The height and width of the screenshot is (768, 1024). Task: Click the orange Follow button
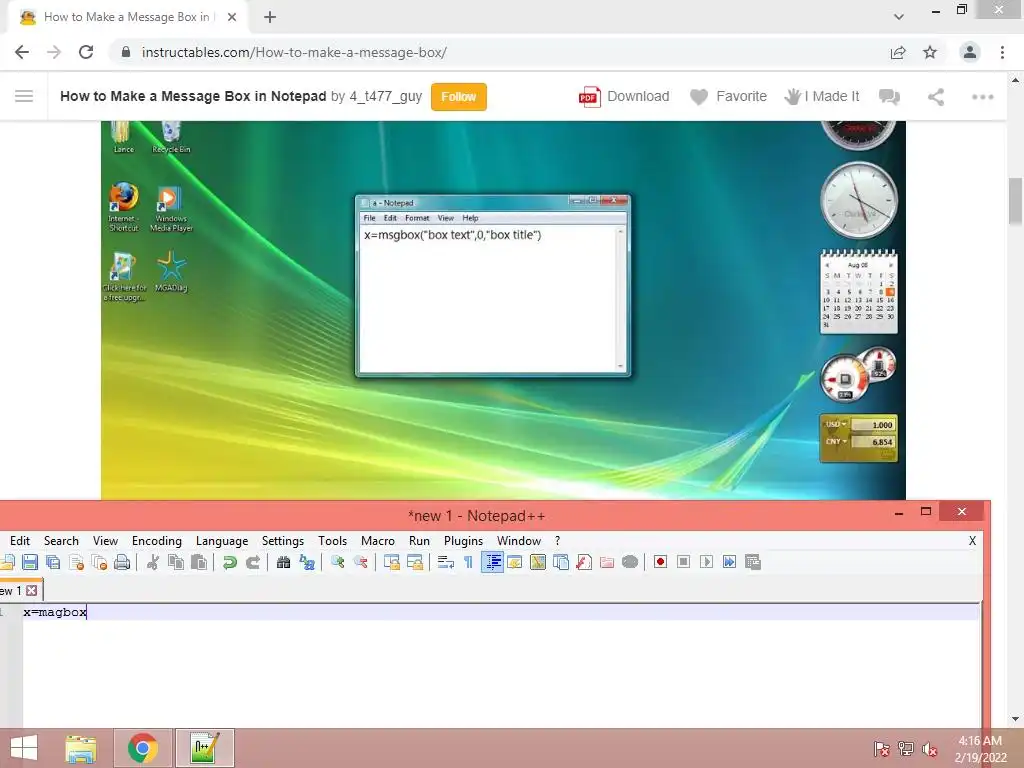click(x=458, y=97)
